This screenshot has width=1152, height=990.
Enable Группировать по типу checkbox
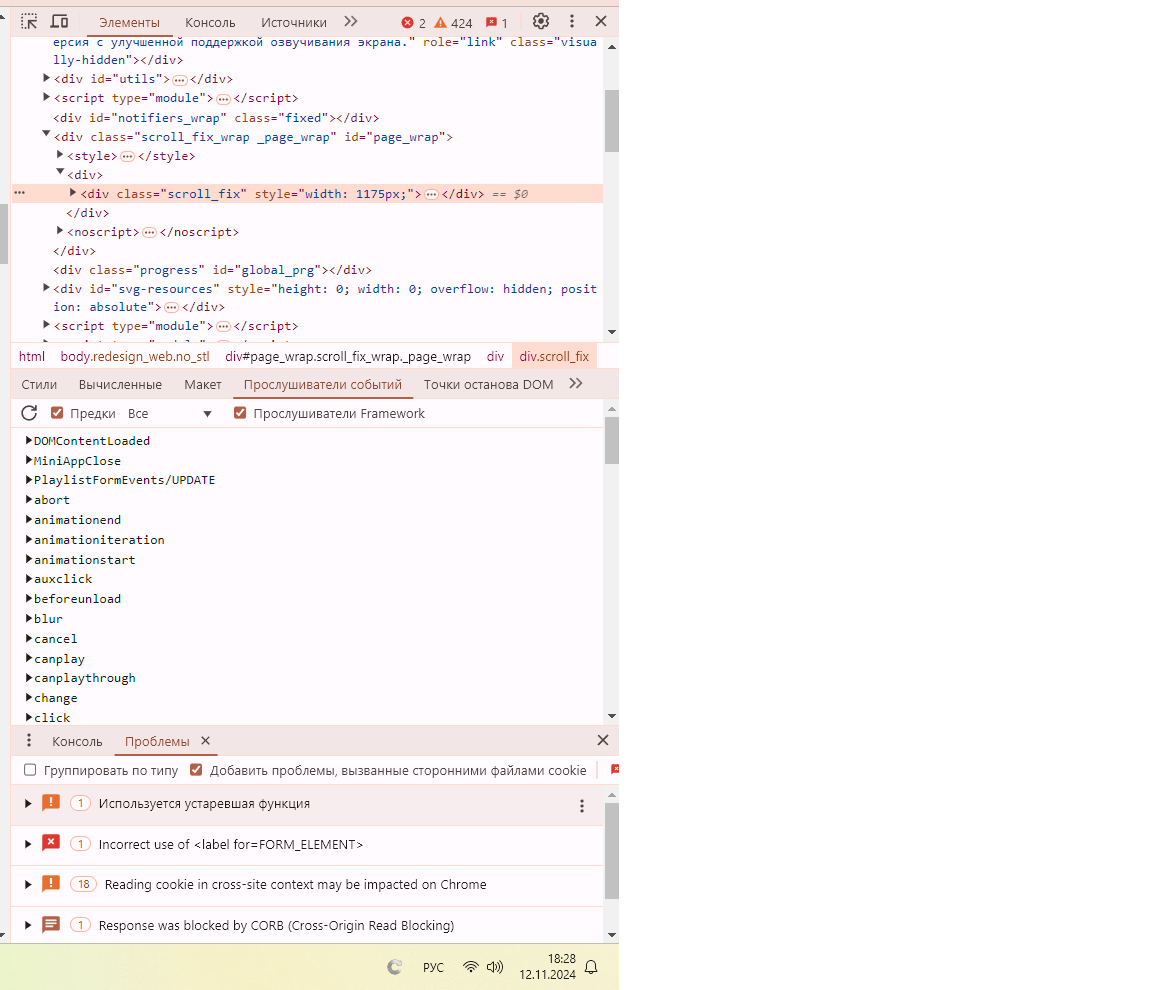coord(30,770)
